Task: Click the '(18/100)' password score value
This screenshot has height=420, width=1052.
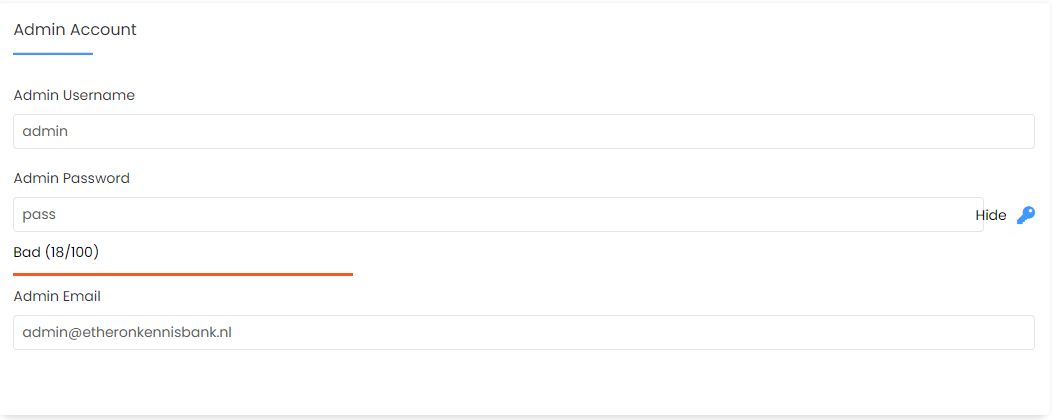Action: (x=72, y=252)
